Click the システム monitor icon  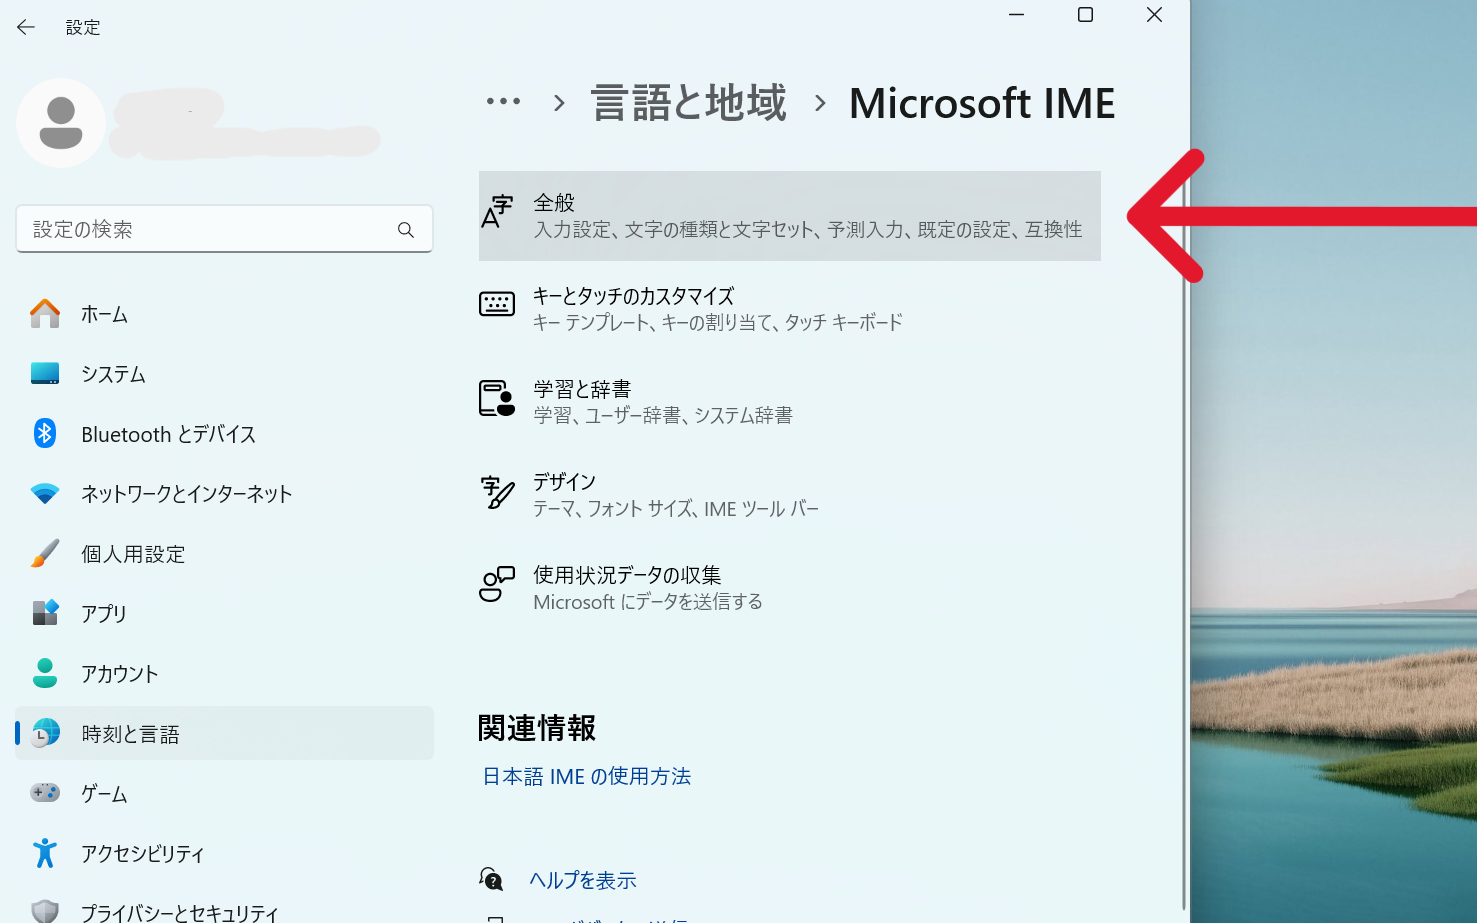click(45, 374)
